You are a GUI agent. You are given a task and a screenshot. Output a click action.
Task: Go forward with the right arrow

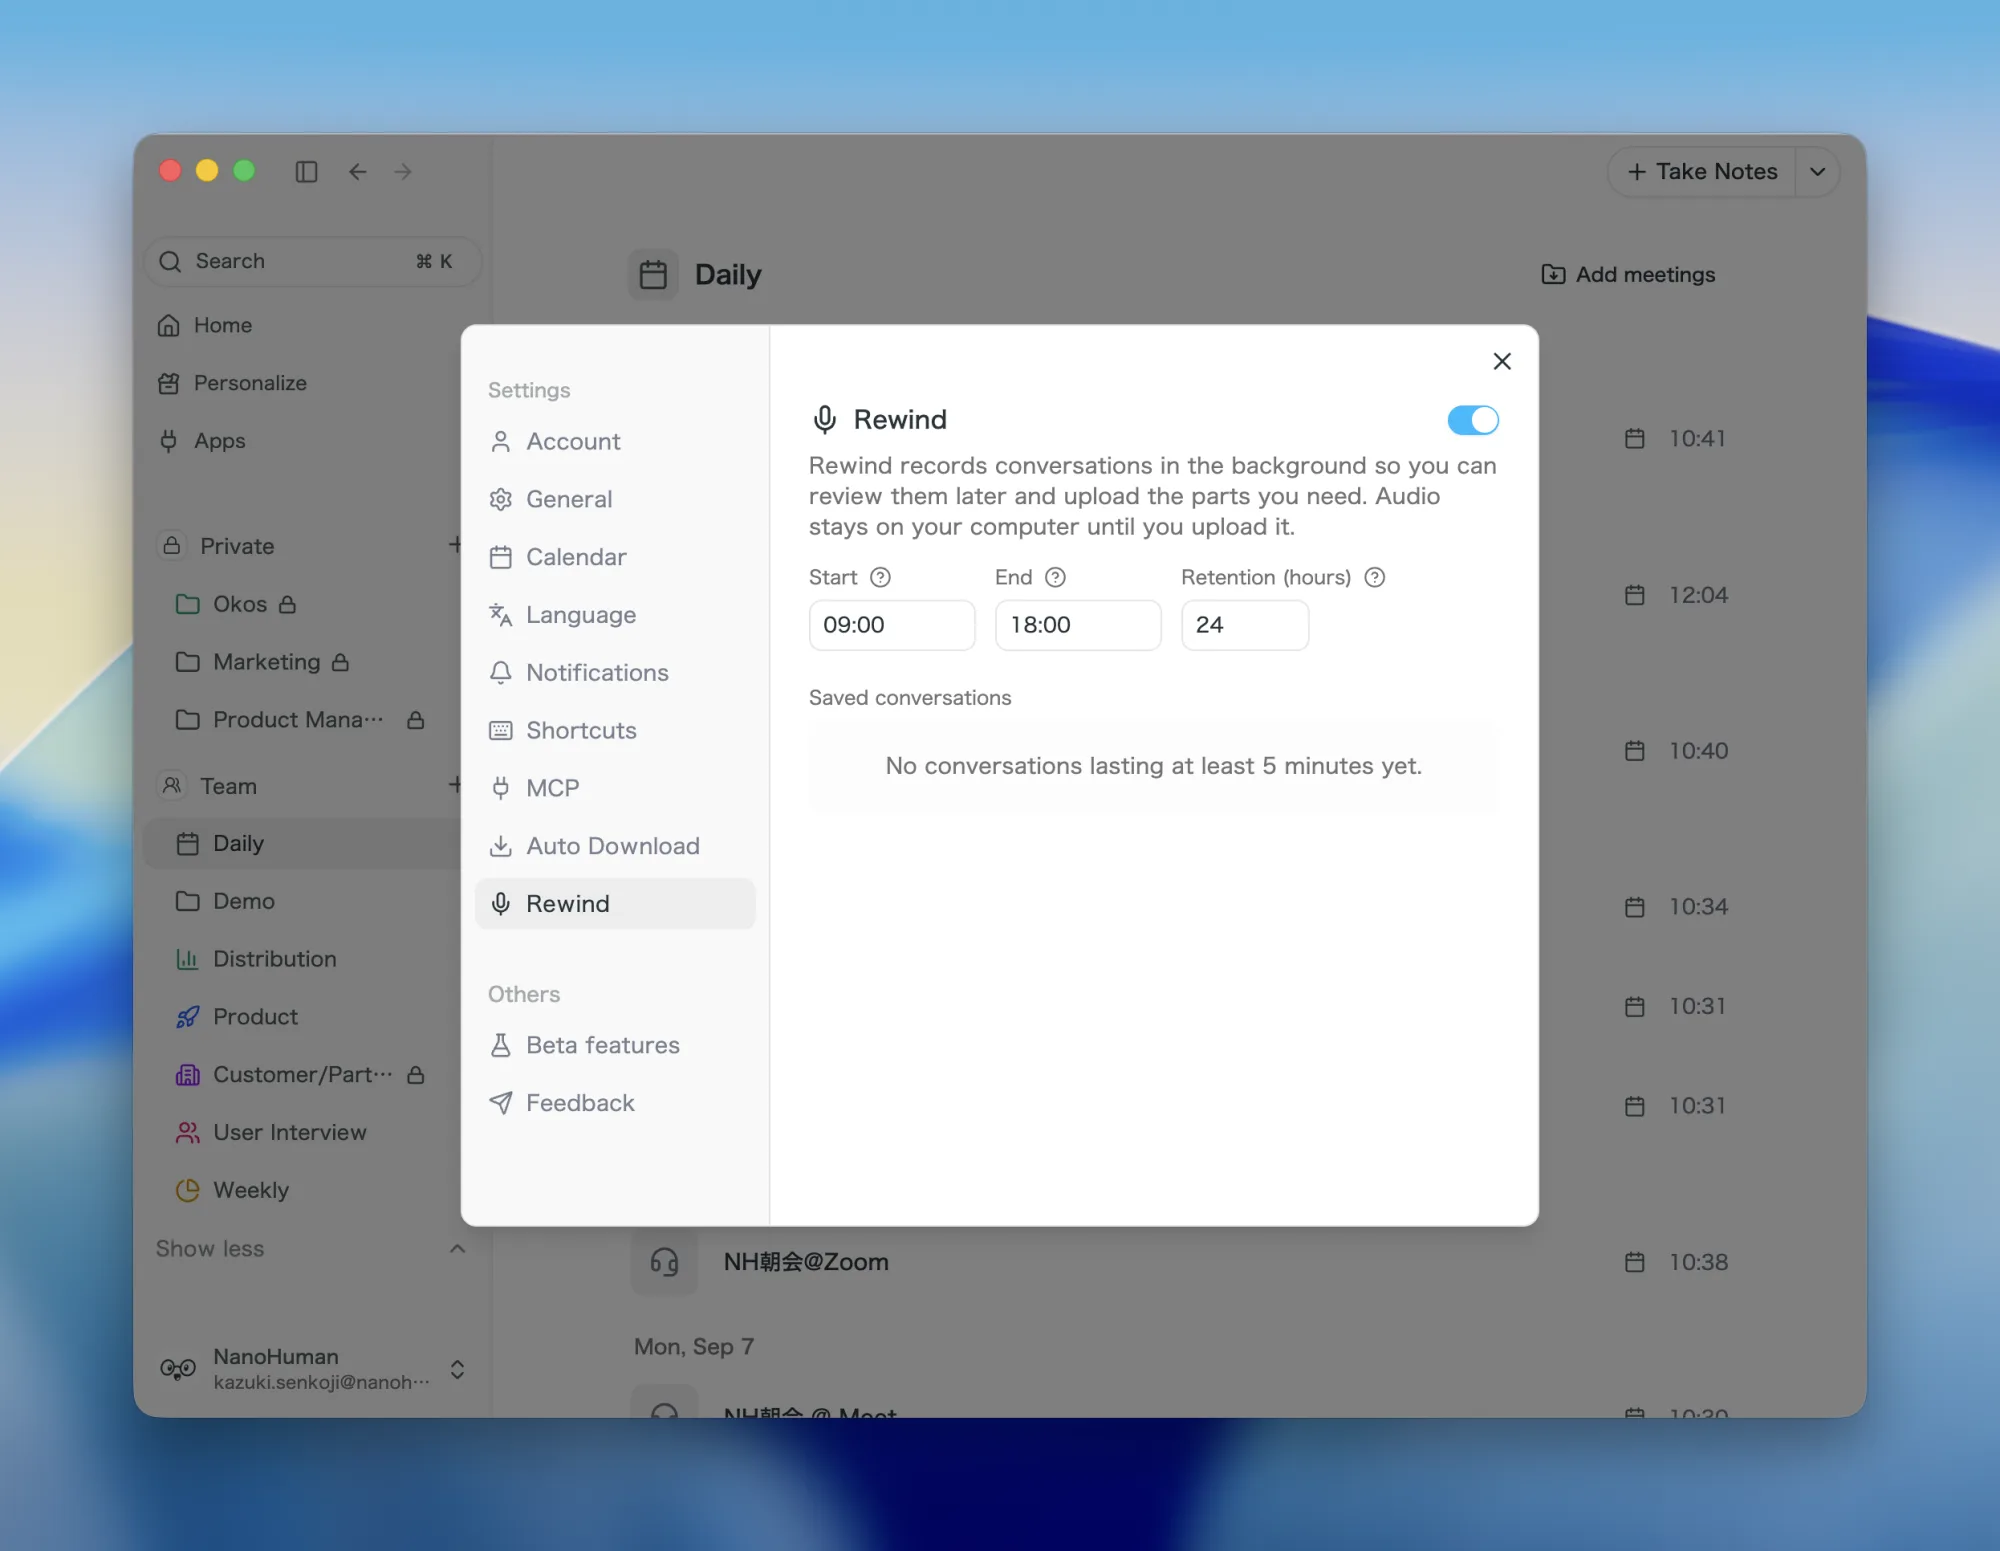pos(403,172)
